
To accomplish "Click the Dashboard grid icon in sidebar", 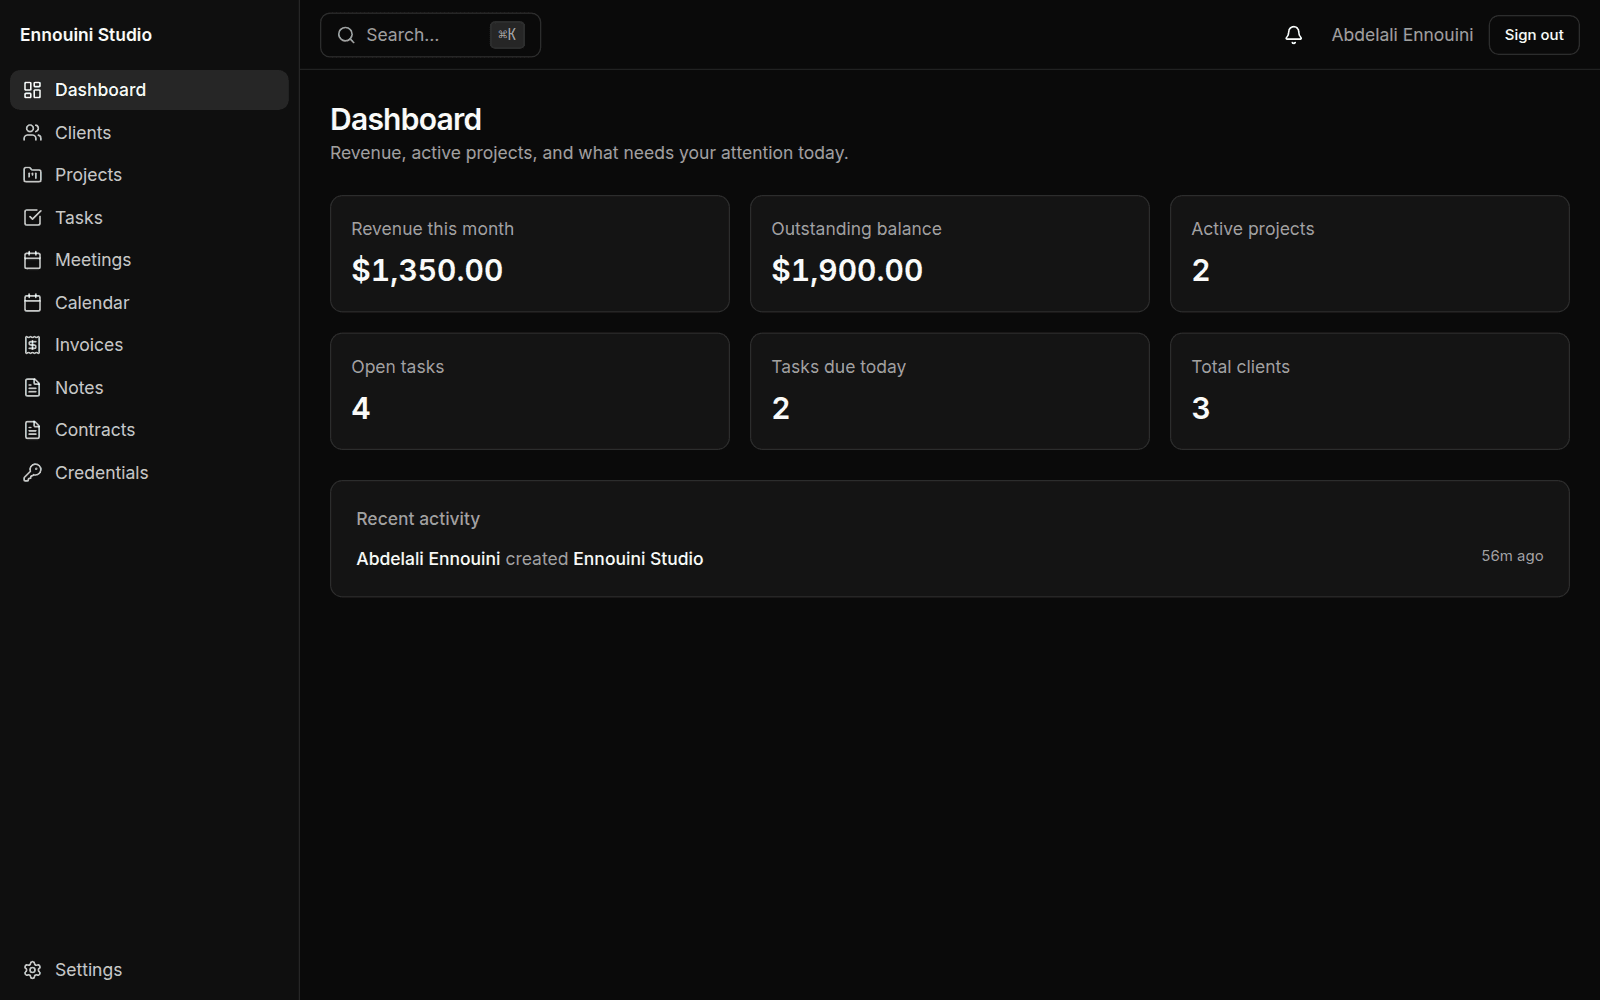I will [33, 90].
